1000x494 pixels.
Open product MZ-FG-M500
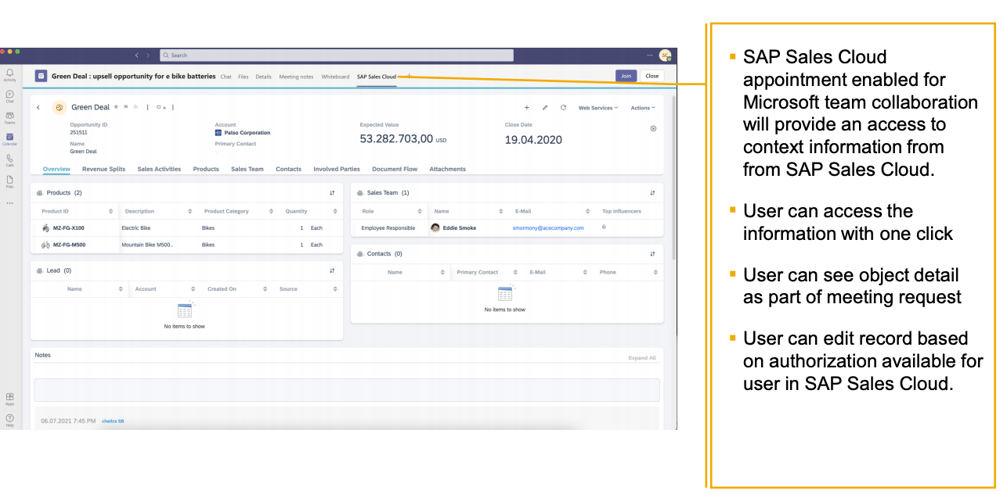click(69, 244)
